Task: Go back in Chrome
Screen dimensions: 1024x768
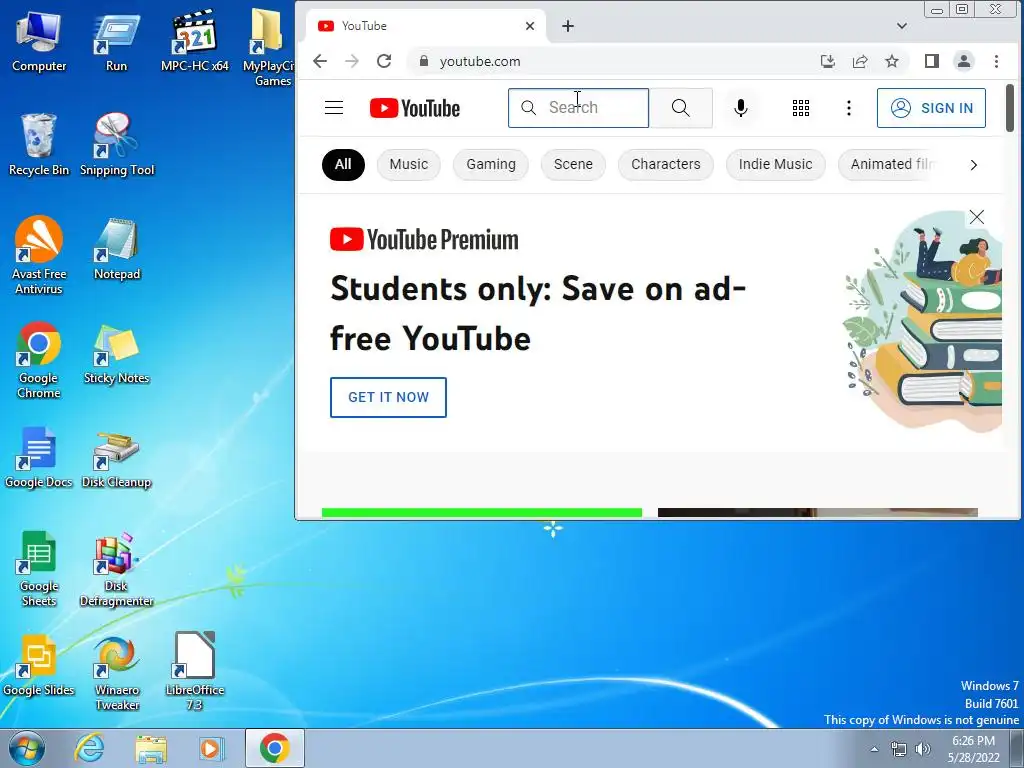Action: 320,61
